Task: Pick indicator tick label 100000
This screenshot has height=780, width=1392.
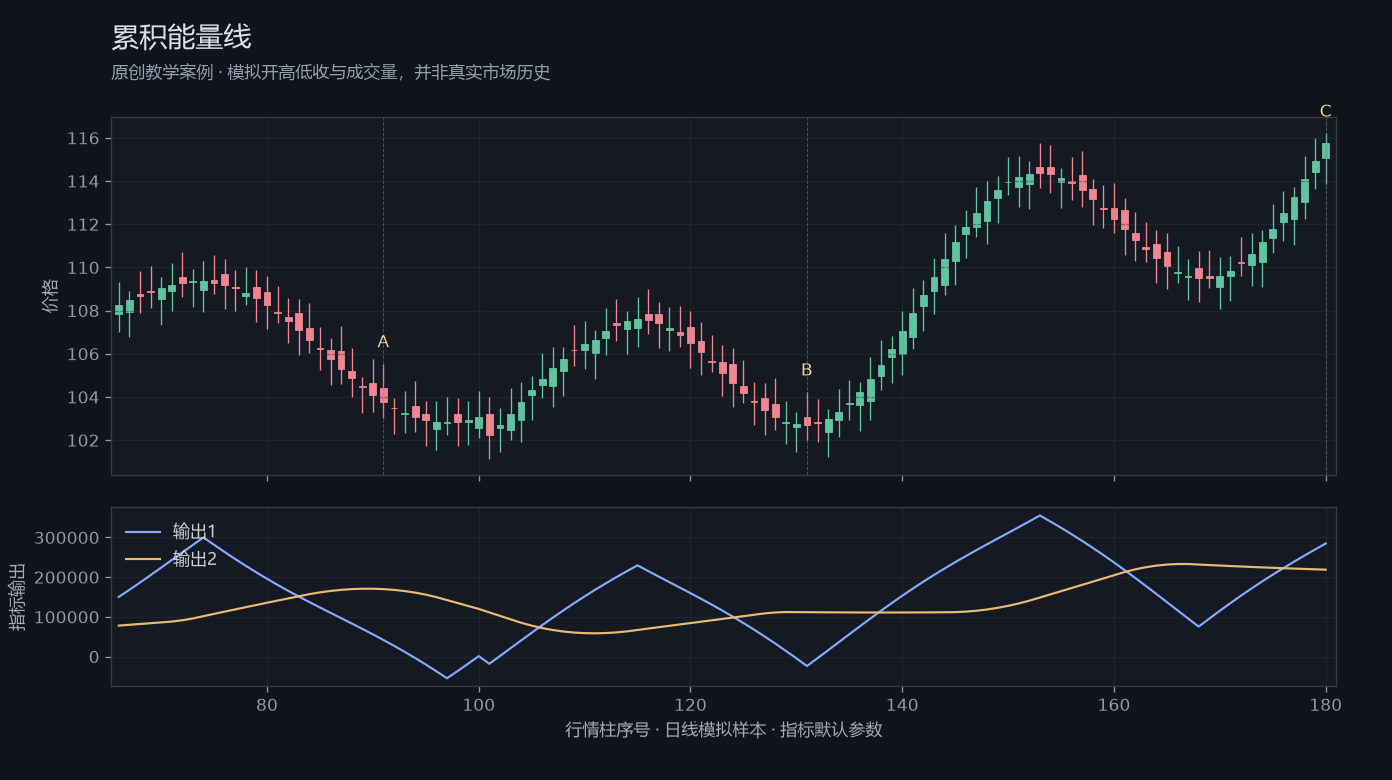Action: pyautogui.click(x=67, y=618)
